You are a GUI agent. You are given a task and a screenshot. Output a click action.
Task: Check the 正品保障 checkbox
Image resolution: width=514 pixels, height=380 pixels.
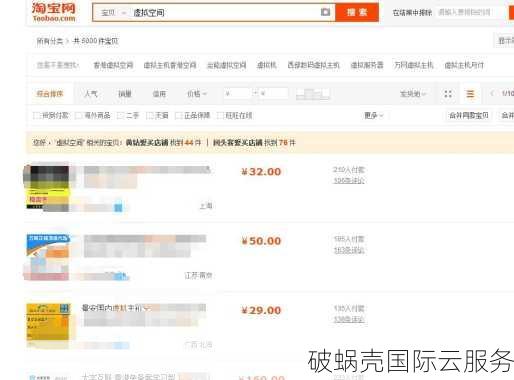coord(178,116)
